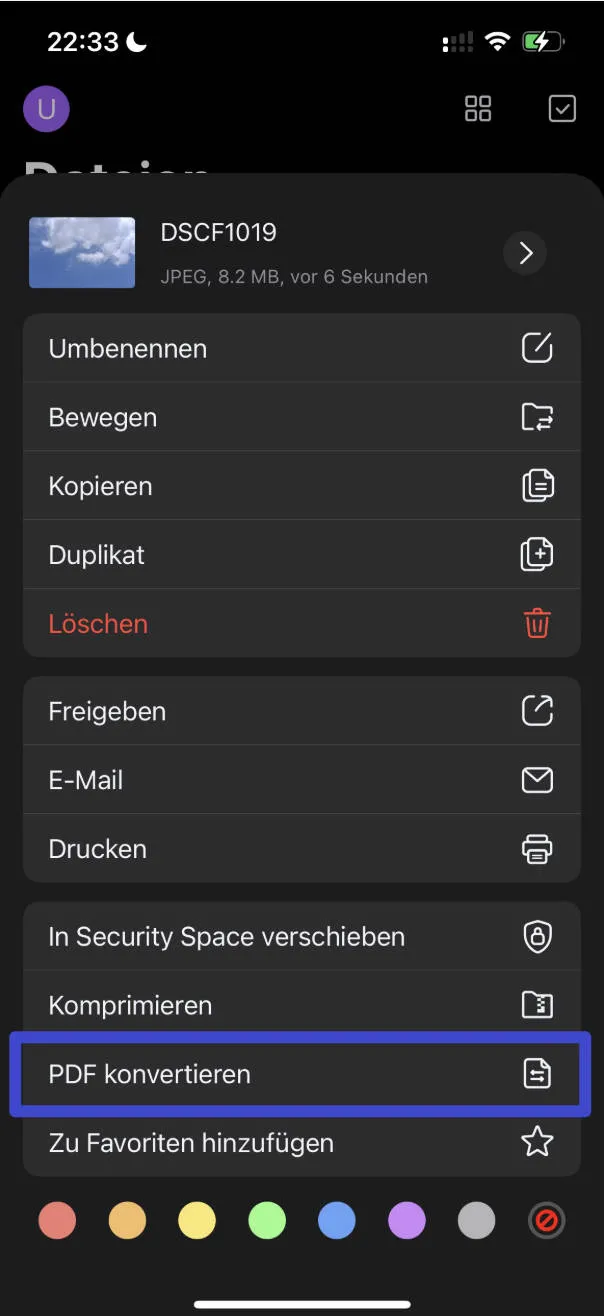Click the Freigeben share icon

pos(538,711)
